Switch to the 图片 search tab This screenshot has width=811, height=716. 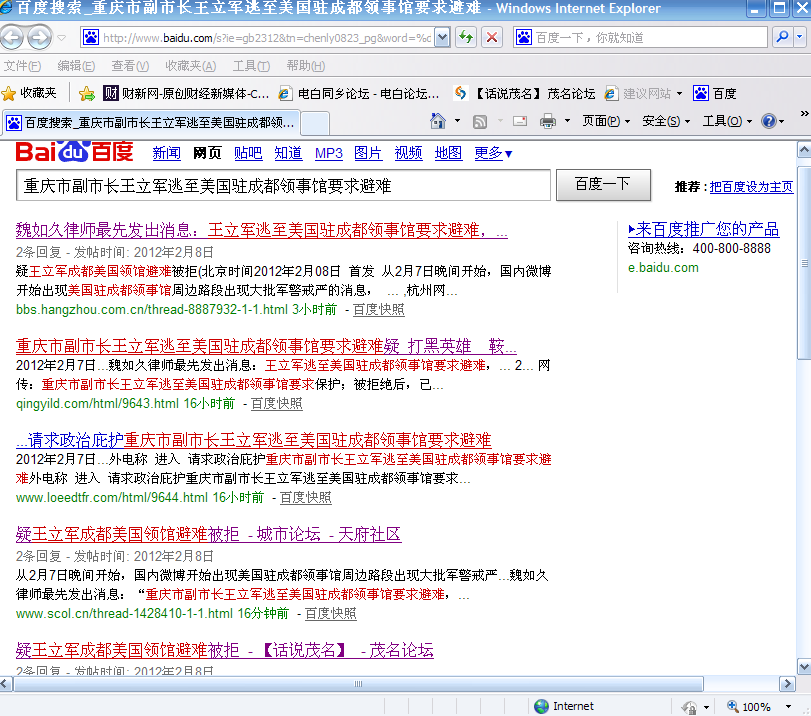pos(368,153)
